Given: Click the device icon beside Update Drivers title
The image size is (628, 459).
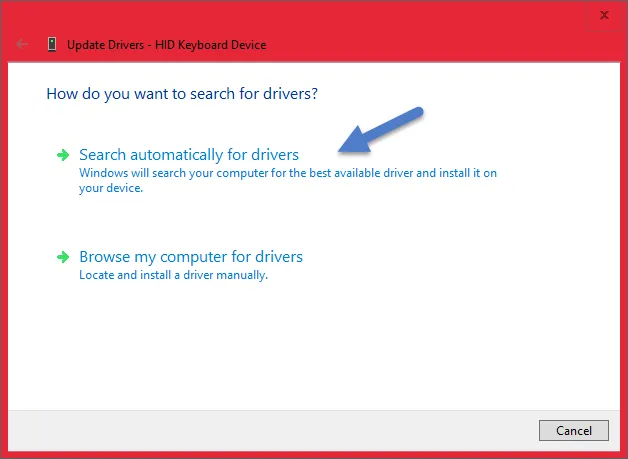Looking at the screenshot, I should [x=52, y=44].
